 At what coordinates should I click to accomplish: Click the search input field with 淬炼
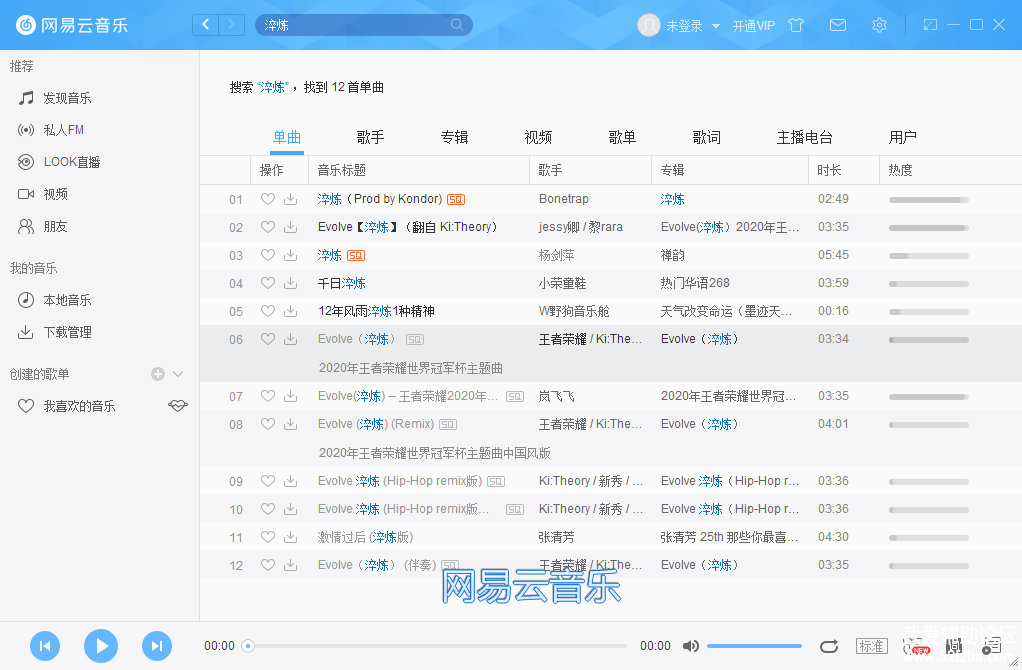(364, 25)
